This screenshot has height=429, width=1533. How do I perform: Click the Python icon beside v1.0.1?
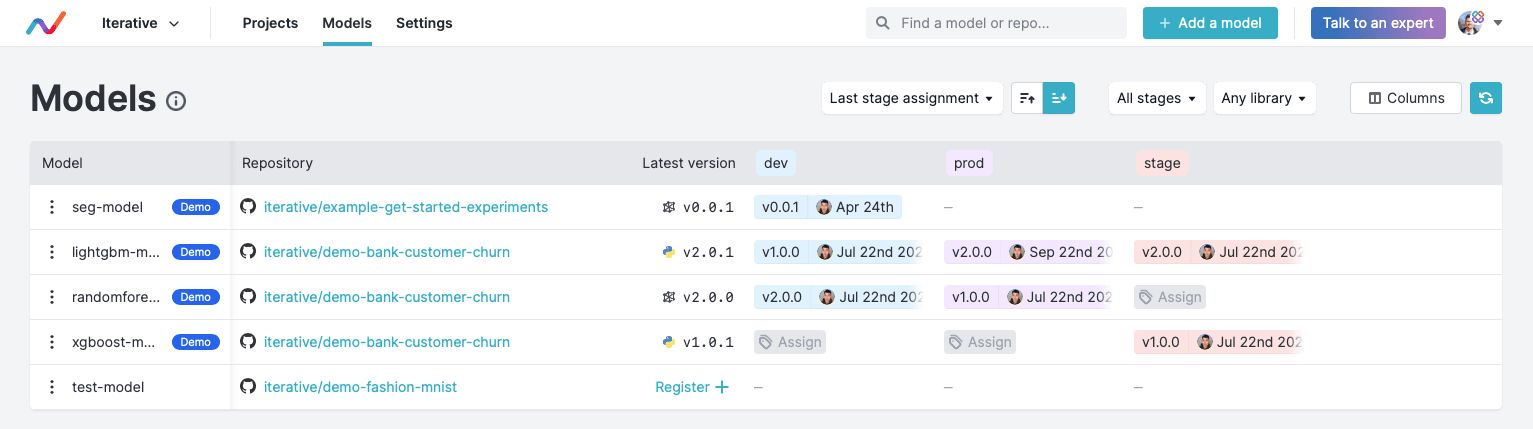669,342
